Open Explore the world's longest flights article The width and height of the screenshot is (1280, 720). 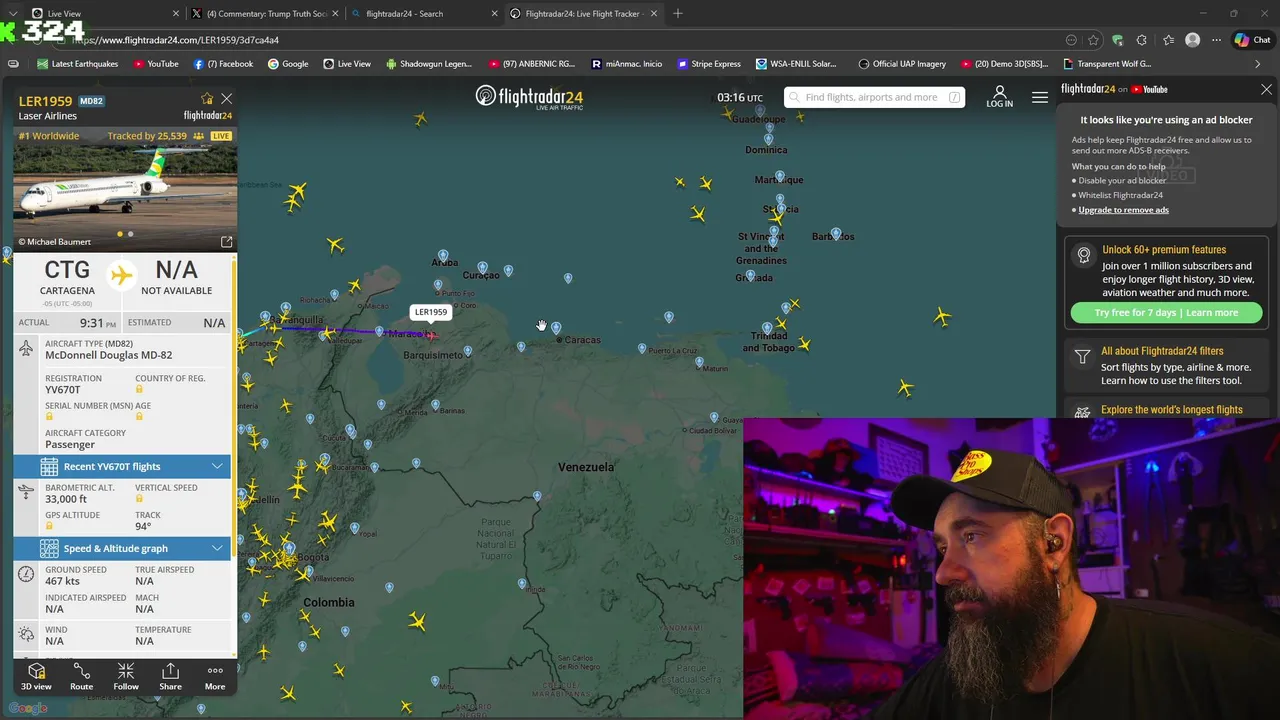1171,410
